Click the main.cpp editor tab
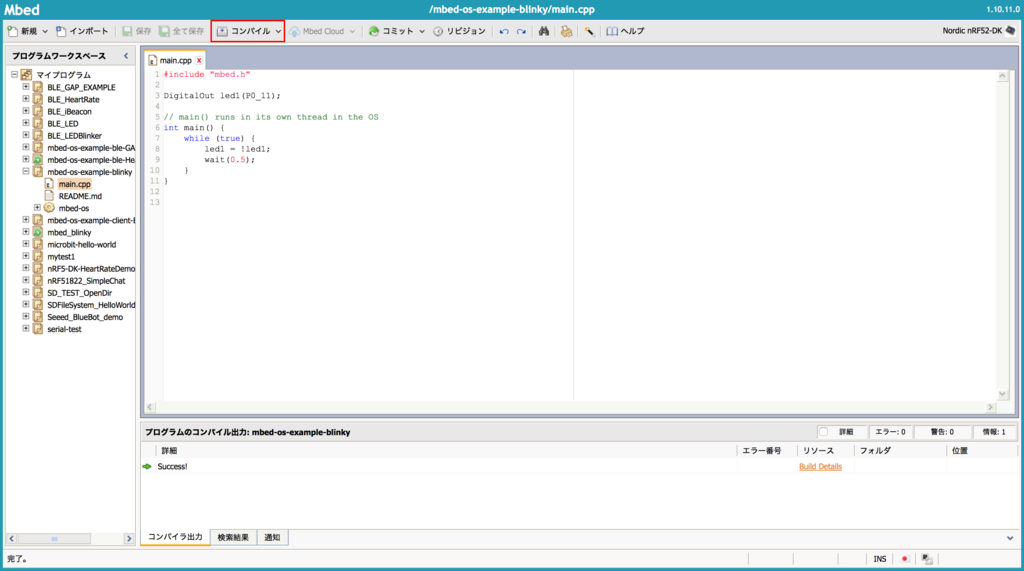Screen dimensions: 1024x571 pos(175,60)
